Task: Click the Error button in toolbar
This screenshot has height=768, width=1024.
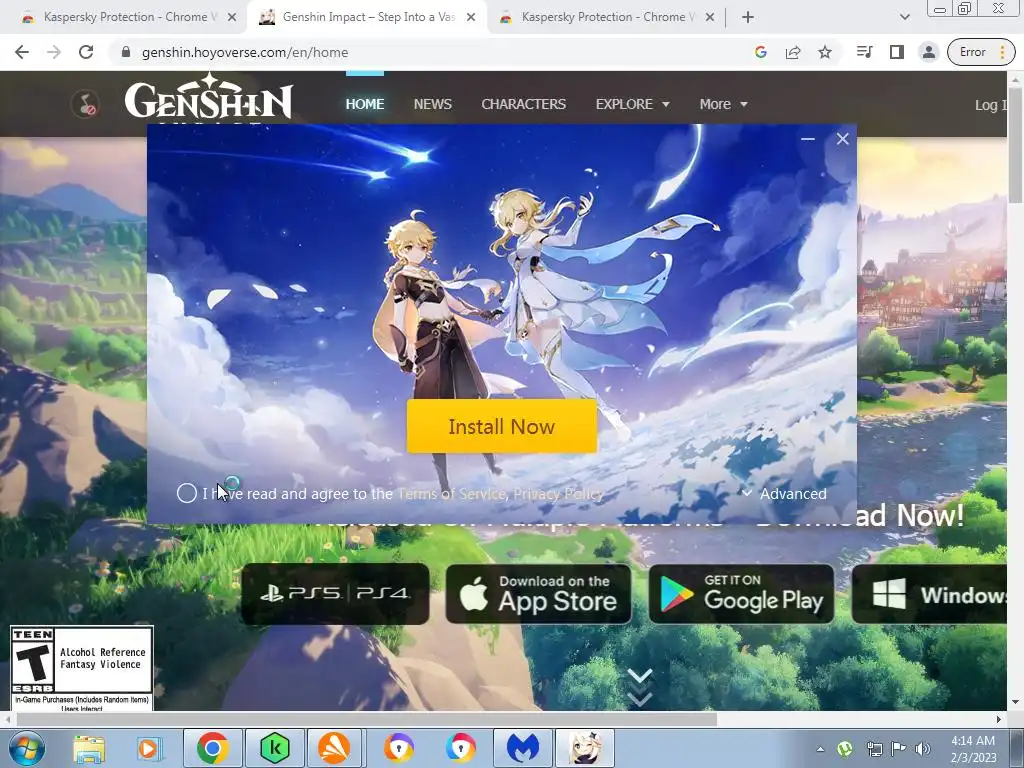Action: (981, 52)
